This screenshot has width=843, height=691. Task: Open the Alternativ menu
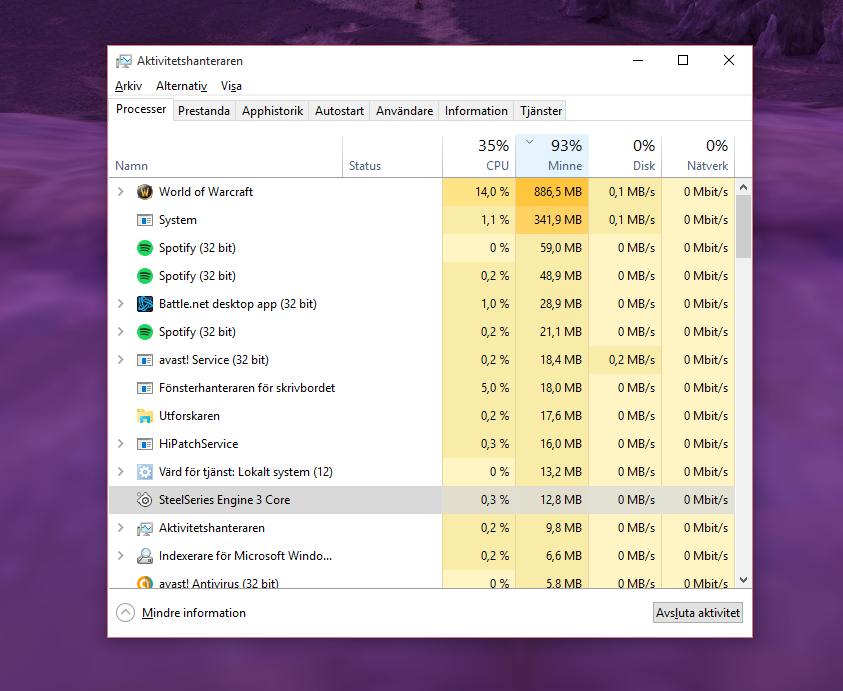click(x=182, y=86)
